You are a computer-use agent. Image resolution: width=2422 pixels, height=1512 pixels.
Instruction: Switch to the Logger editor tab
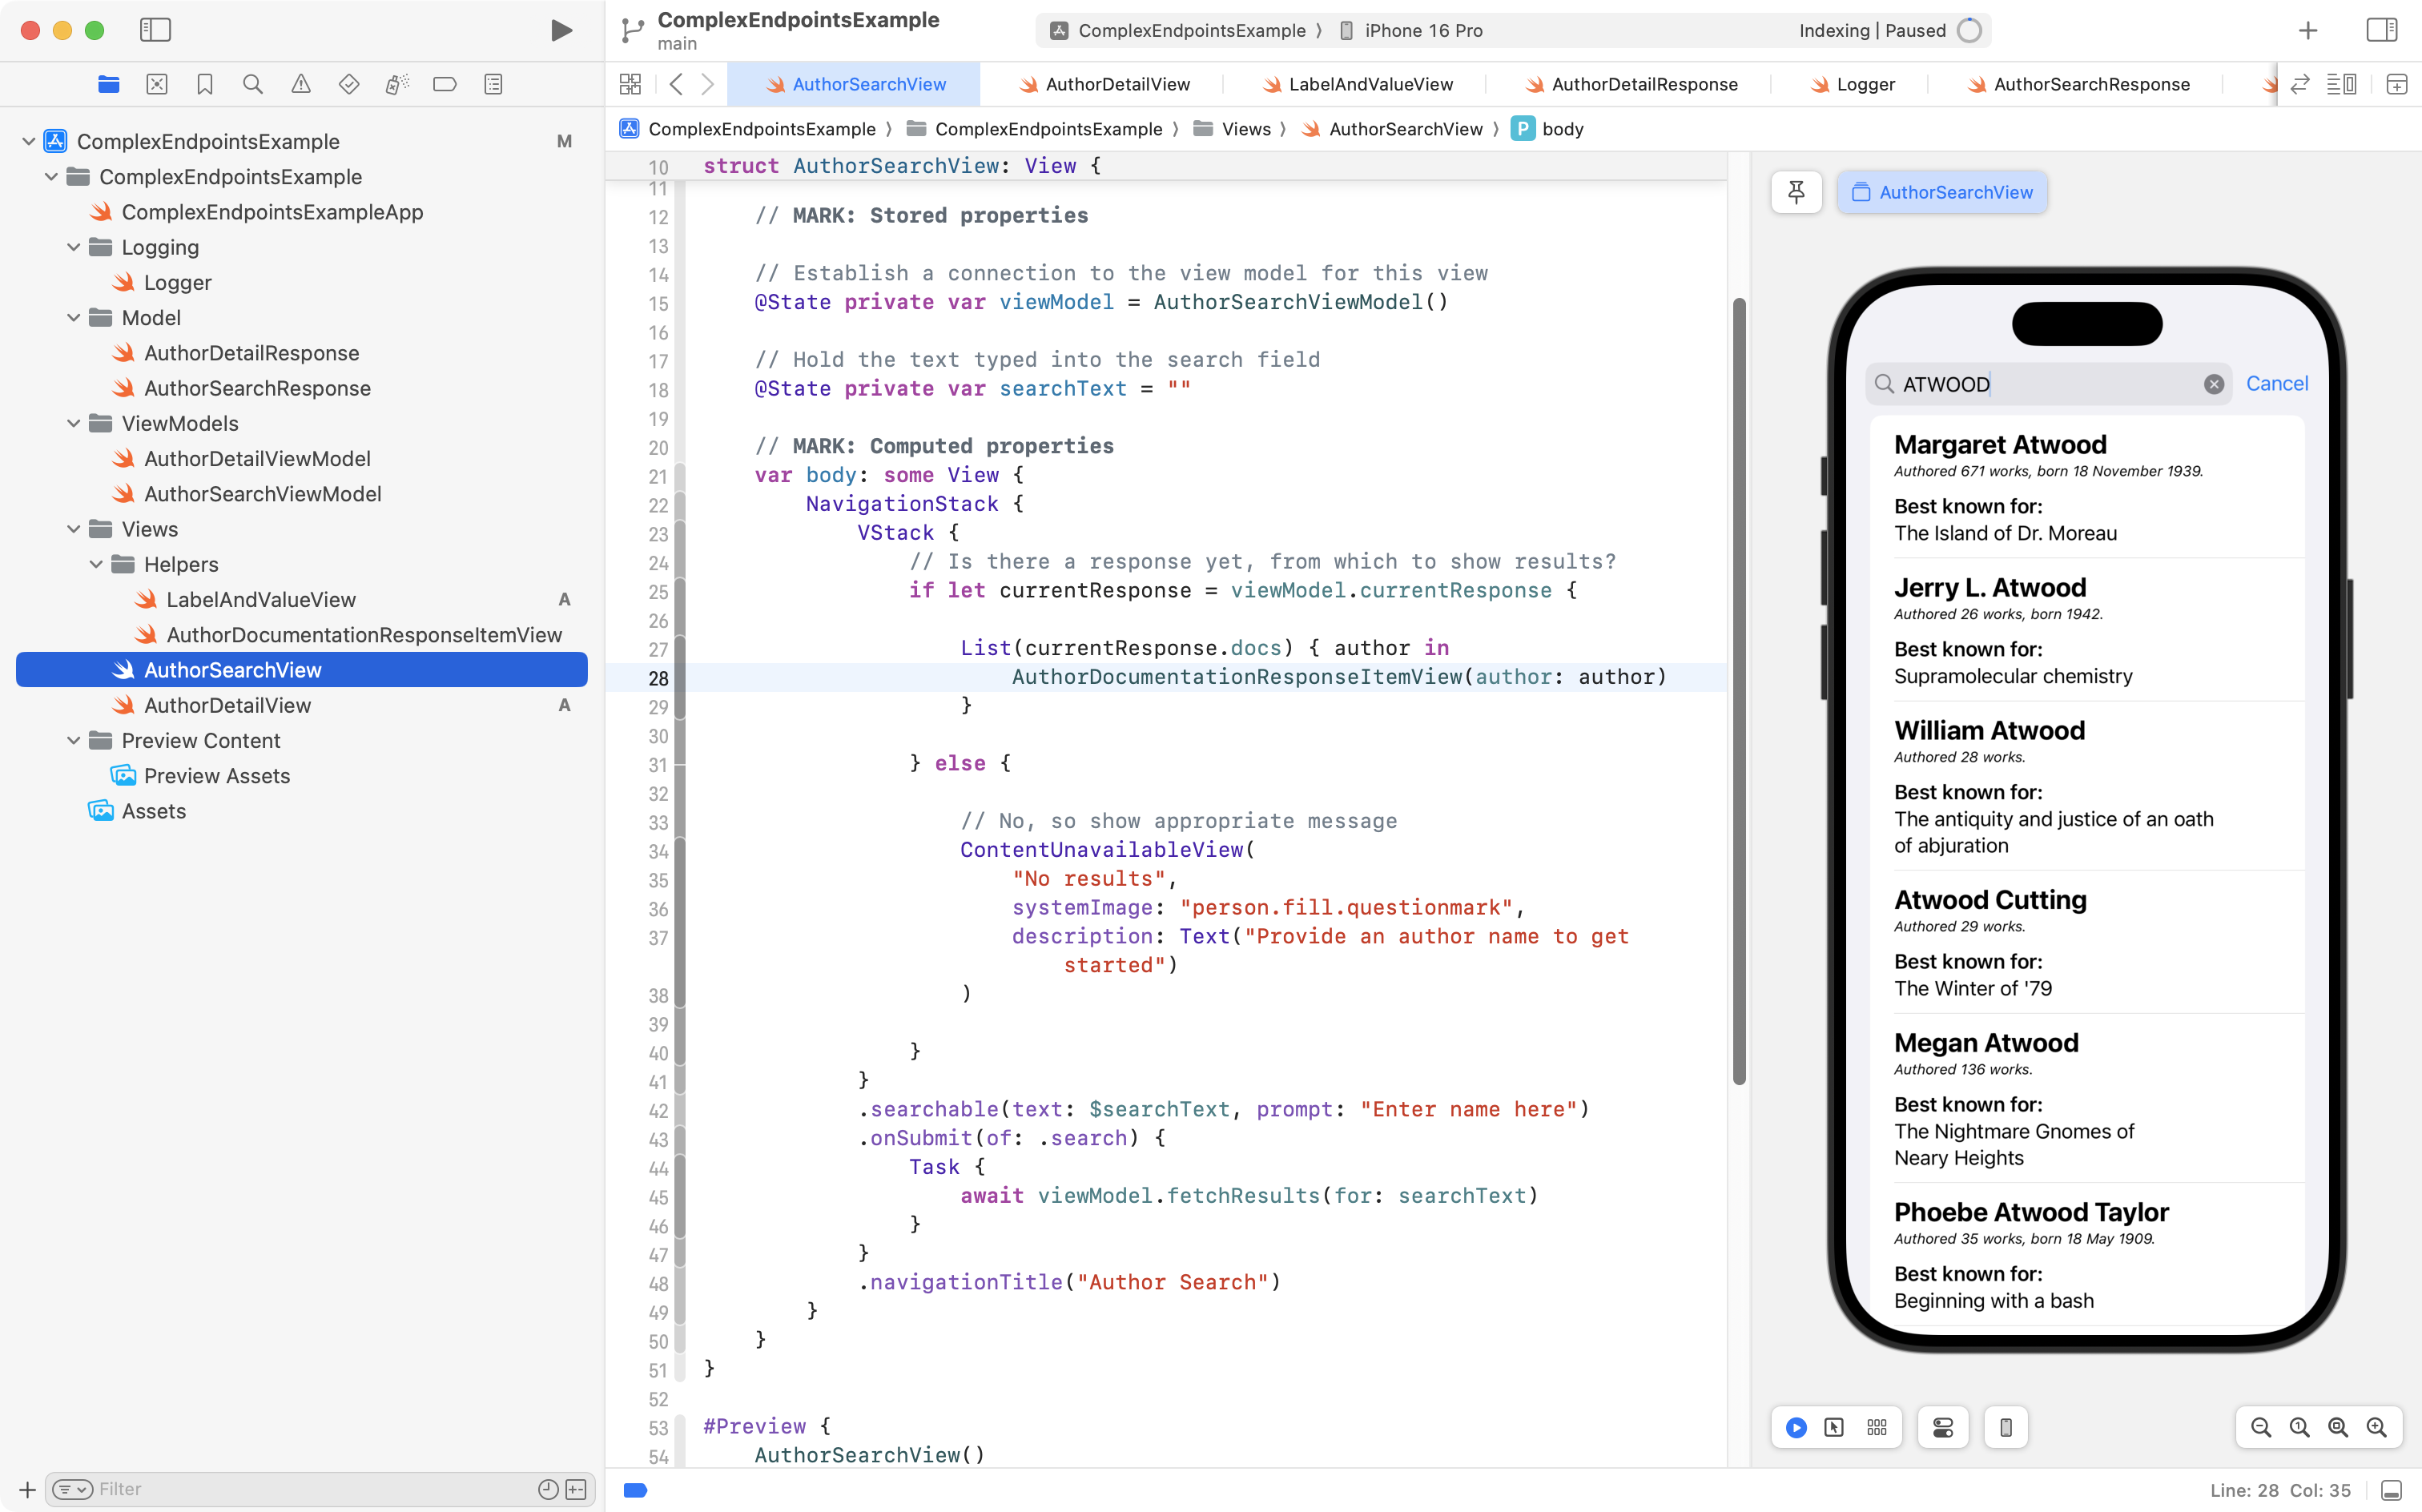pos(1864,85)
